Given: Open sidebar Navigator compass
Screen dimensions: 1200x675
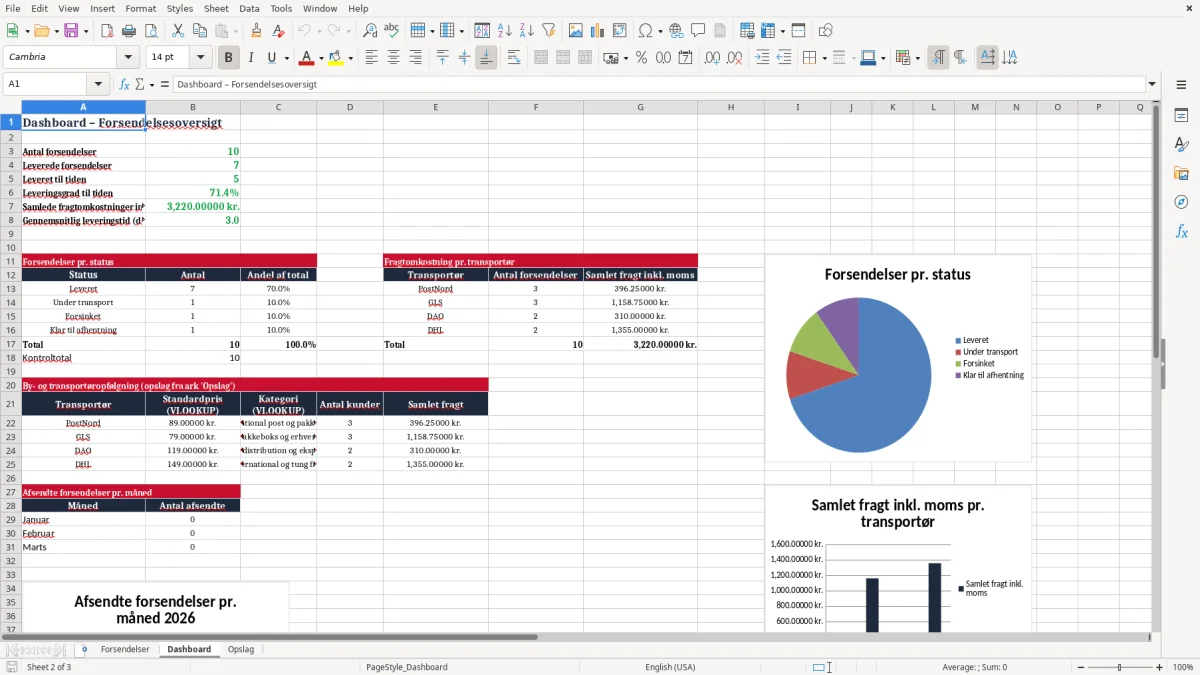Looking at the screenshot, I should point(1181,202).
